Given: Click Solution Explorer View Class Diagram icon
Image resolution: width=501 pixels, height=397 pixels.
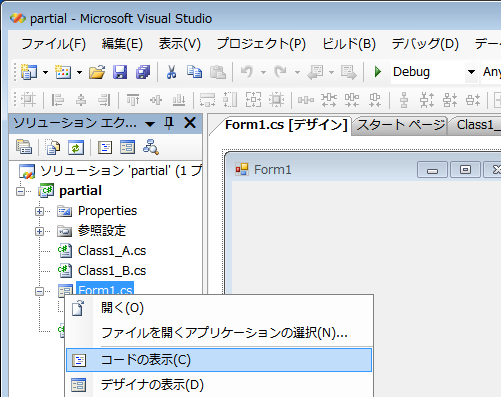Looking at the screenshot, I should tap(151, 147).
